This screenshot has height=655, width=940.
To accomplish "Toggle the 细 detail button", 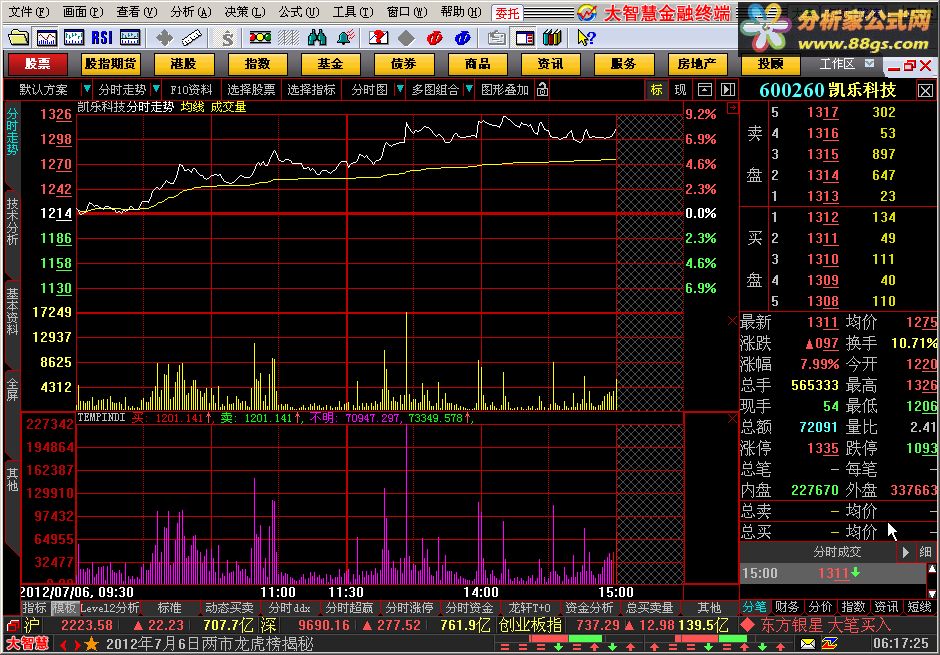I will [x=926, y=551].
